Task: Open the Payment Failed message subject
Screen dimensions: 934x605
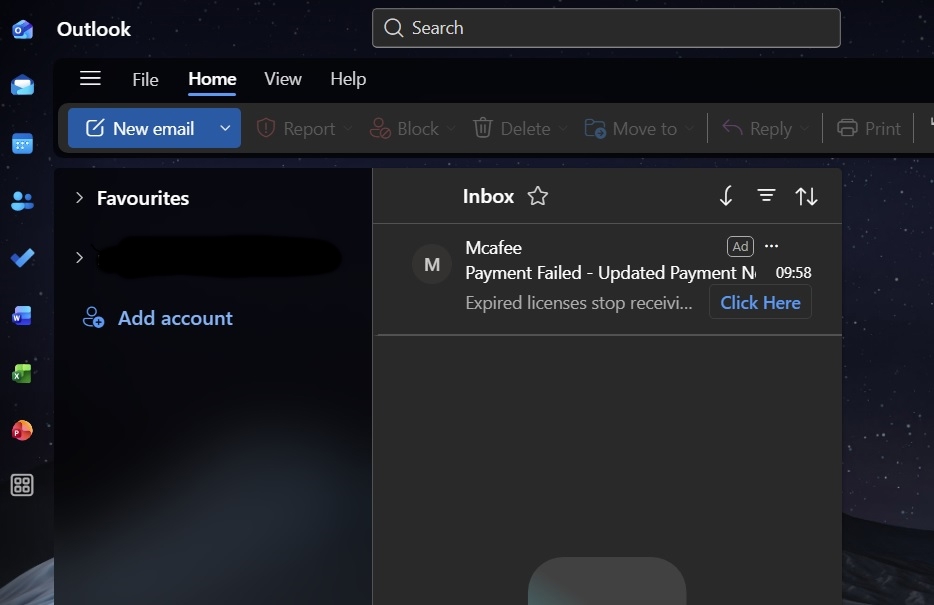Action: pyautogui.click(x=611, y=273)
